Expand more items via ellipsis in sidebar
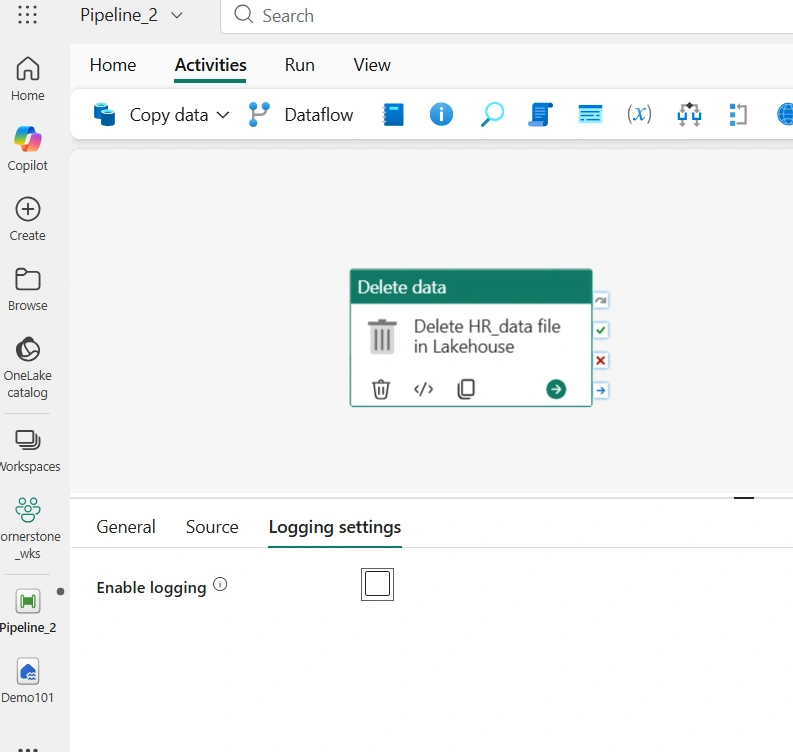 28,748
